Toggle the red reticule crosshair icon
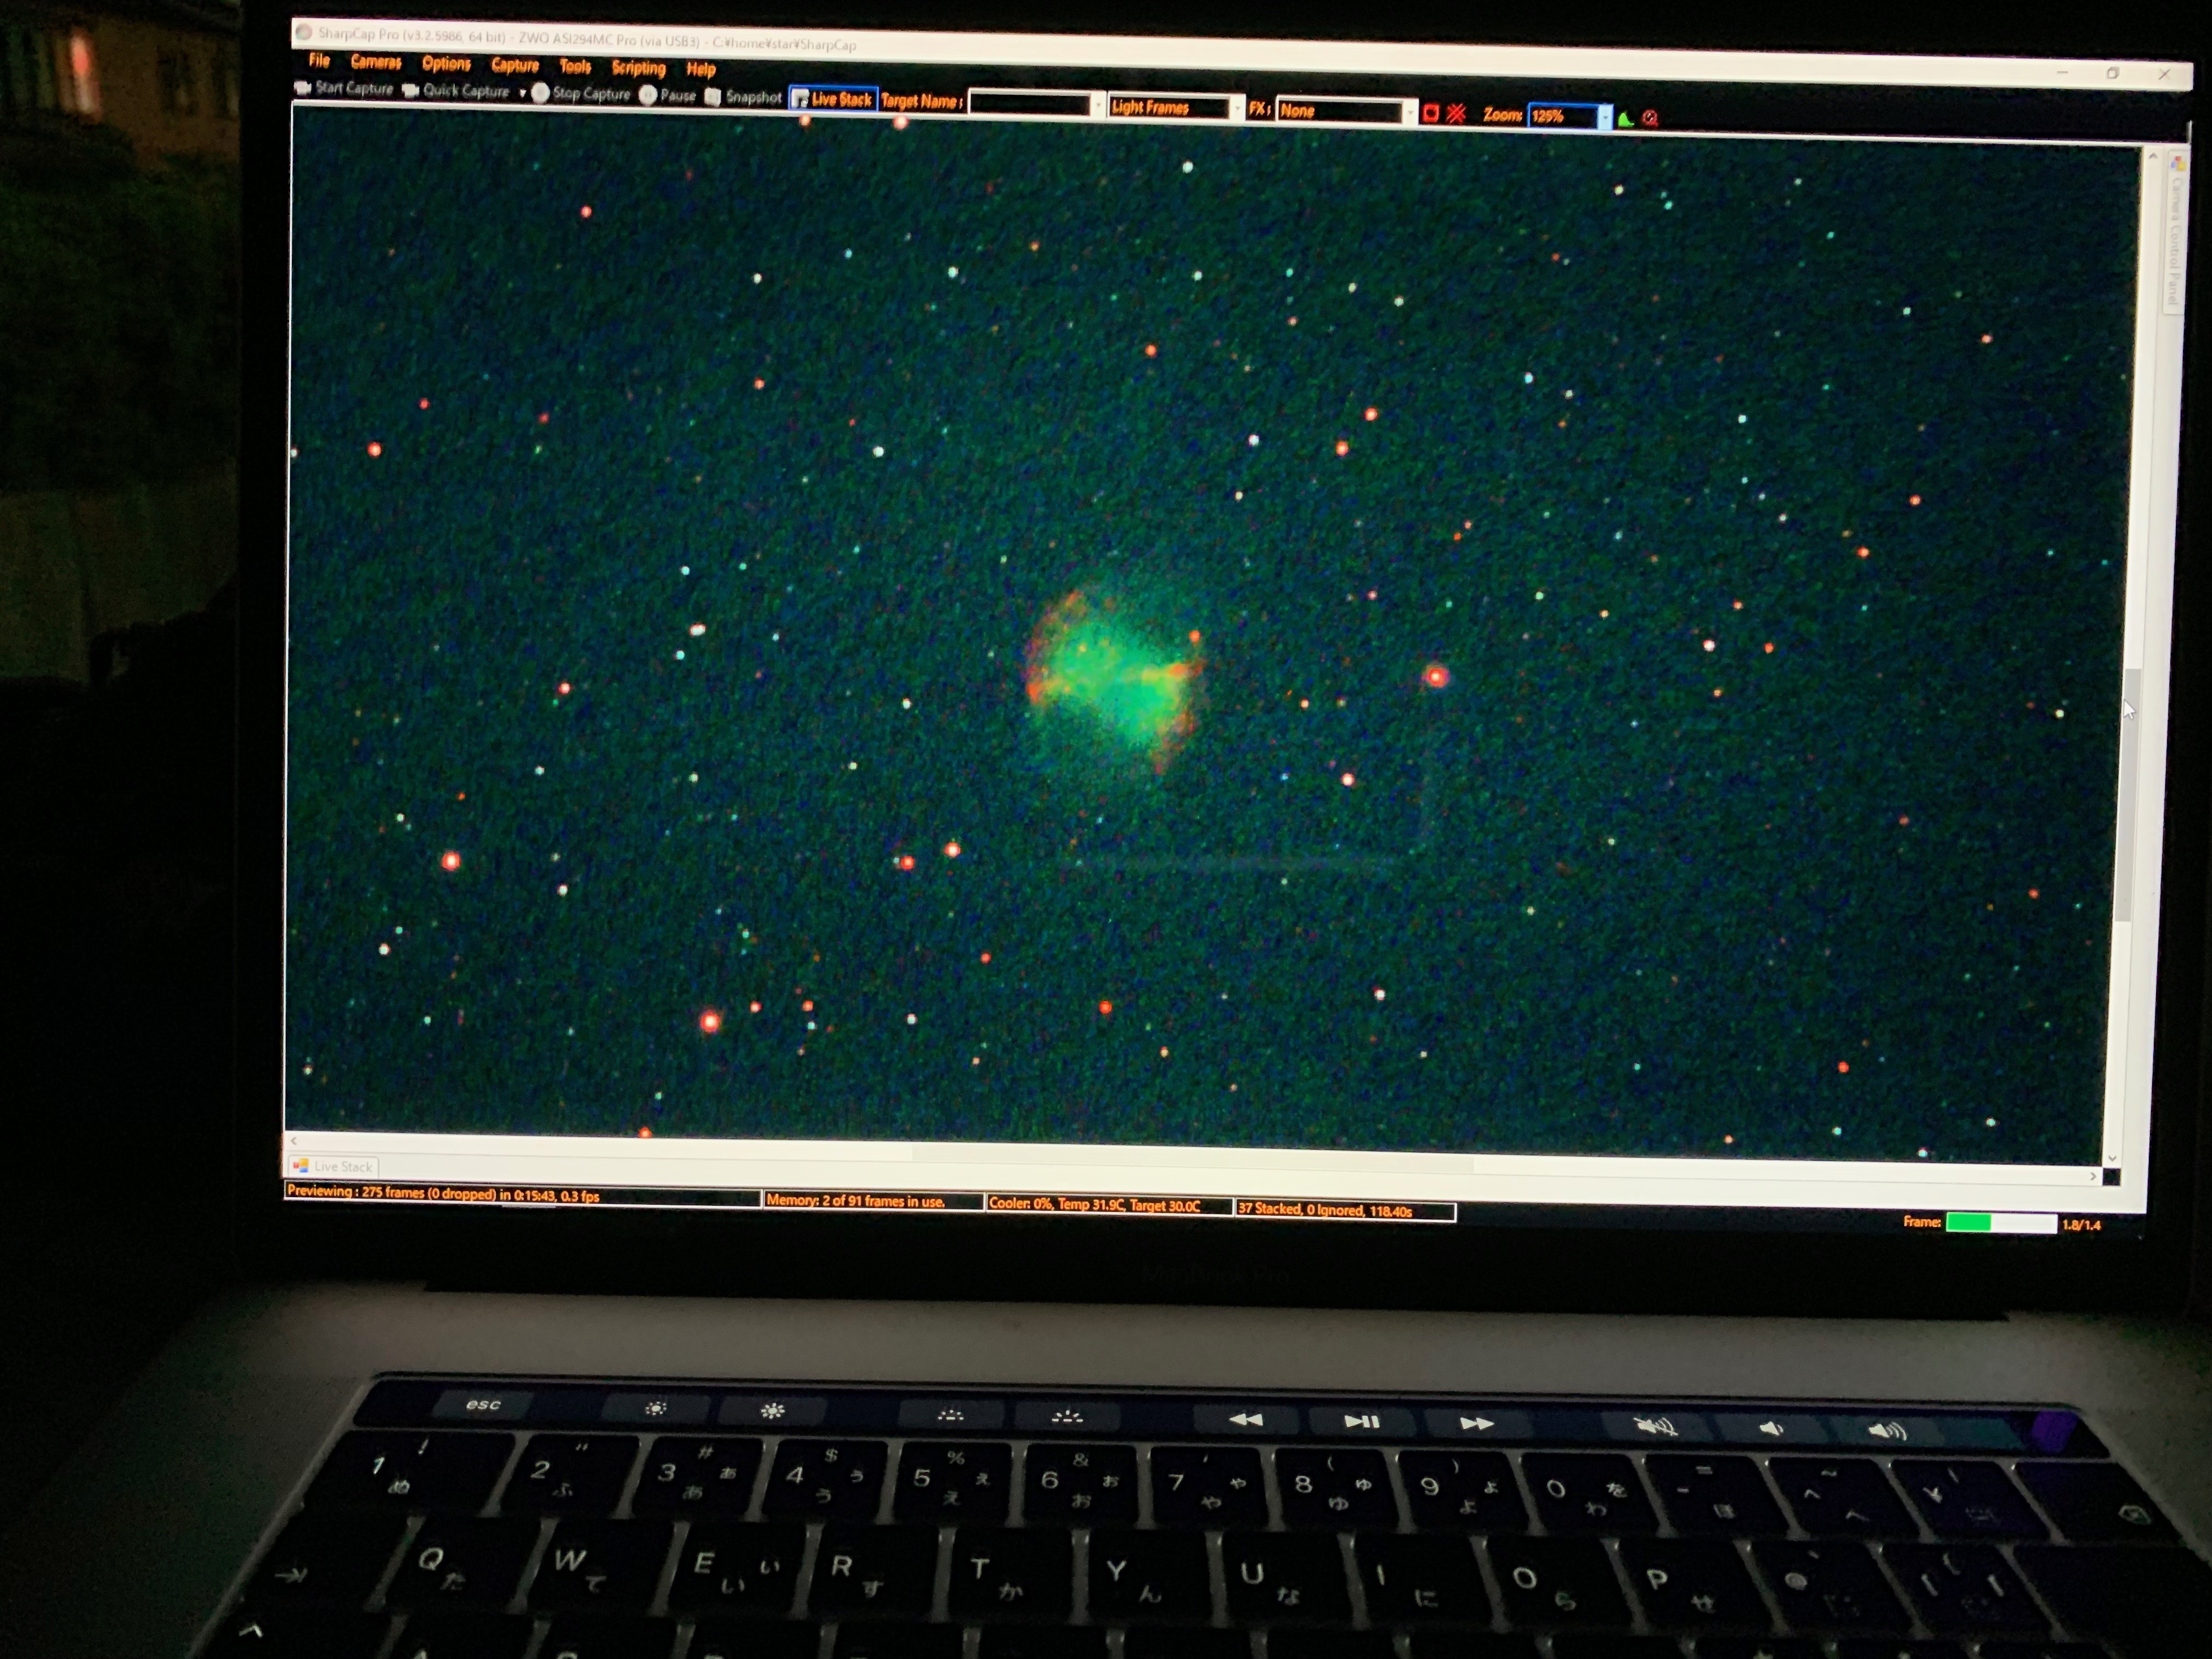 [1456, 114]
